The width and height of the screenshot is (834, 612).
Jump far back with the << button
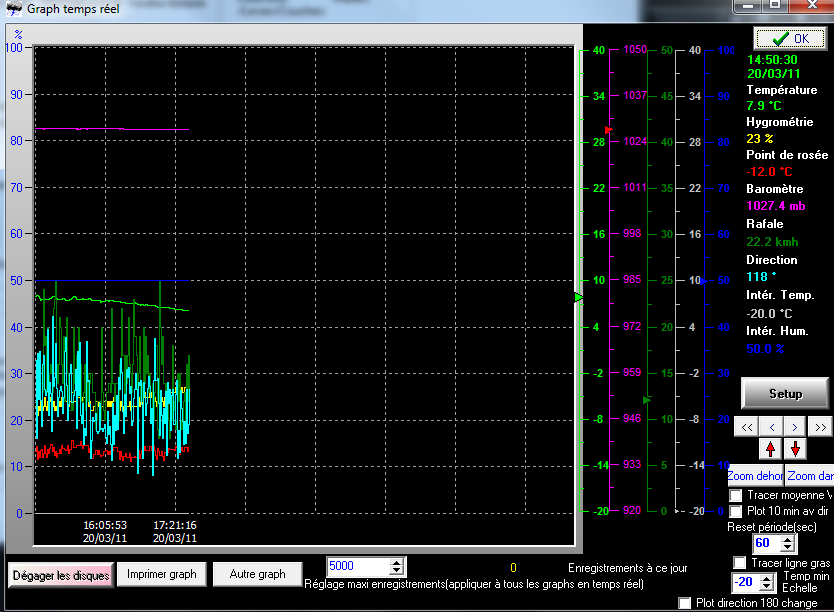[x=746, y=427]
